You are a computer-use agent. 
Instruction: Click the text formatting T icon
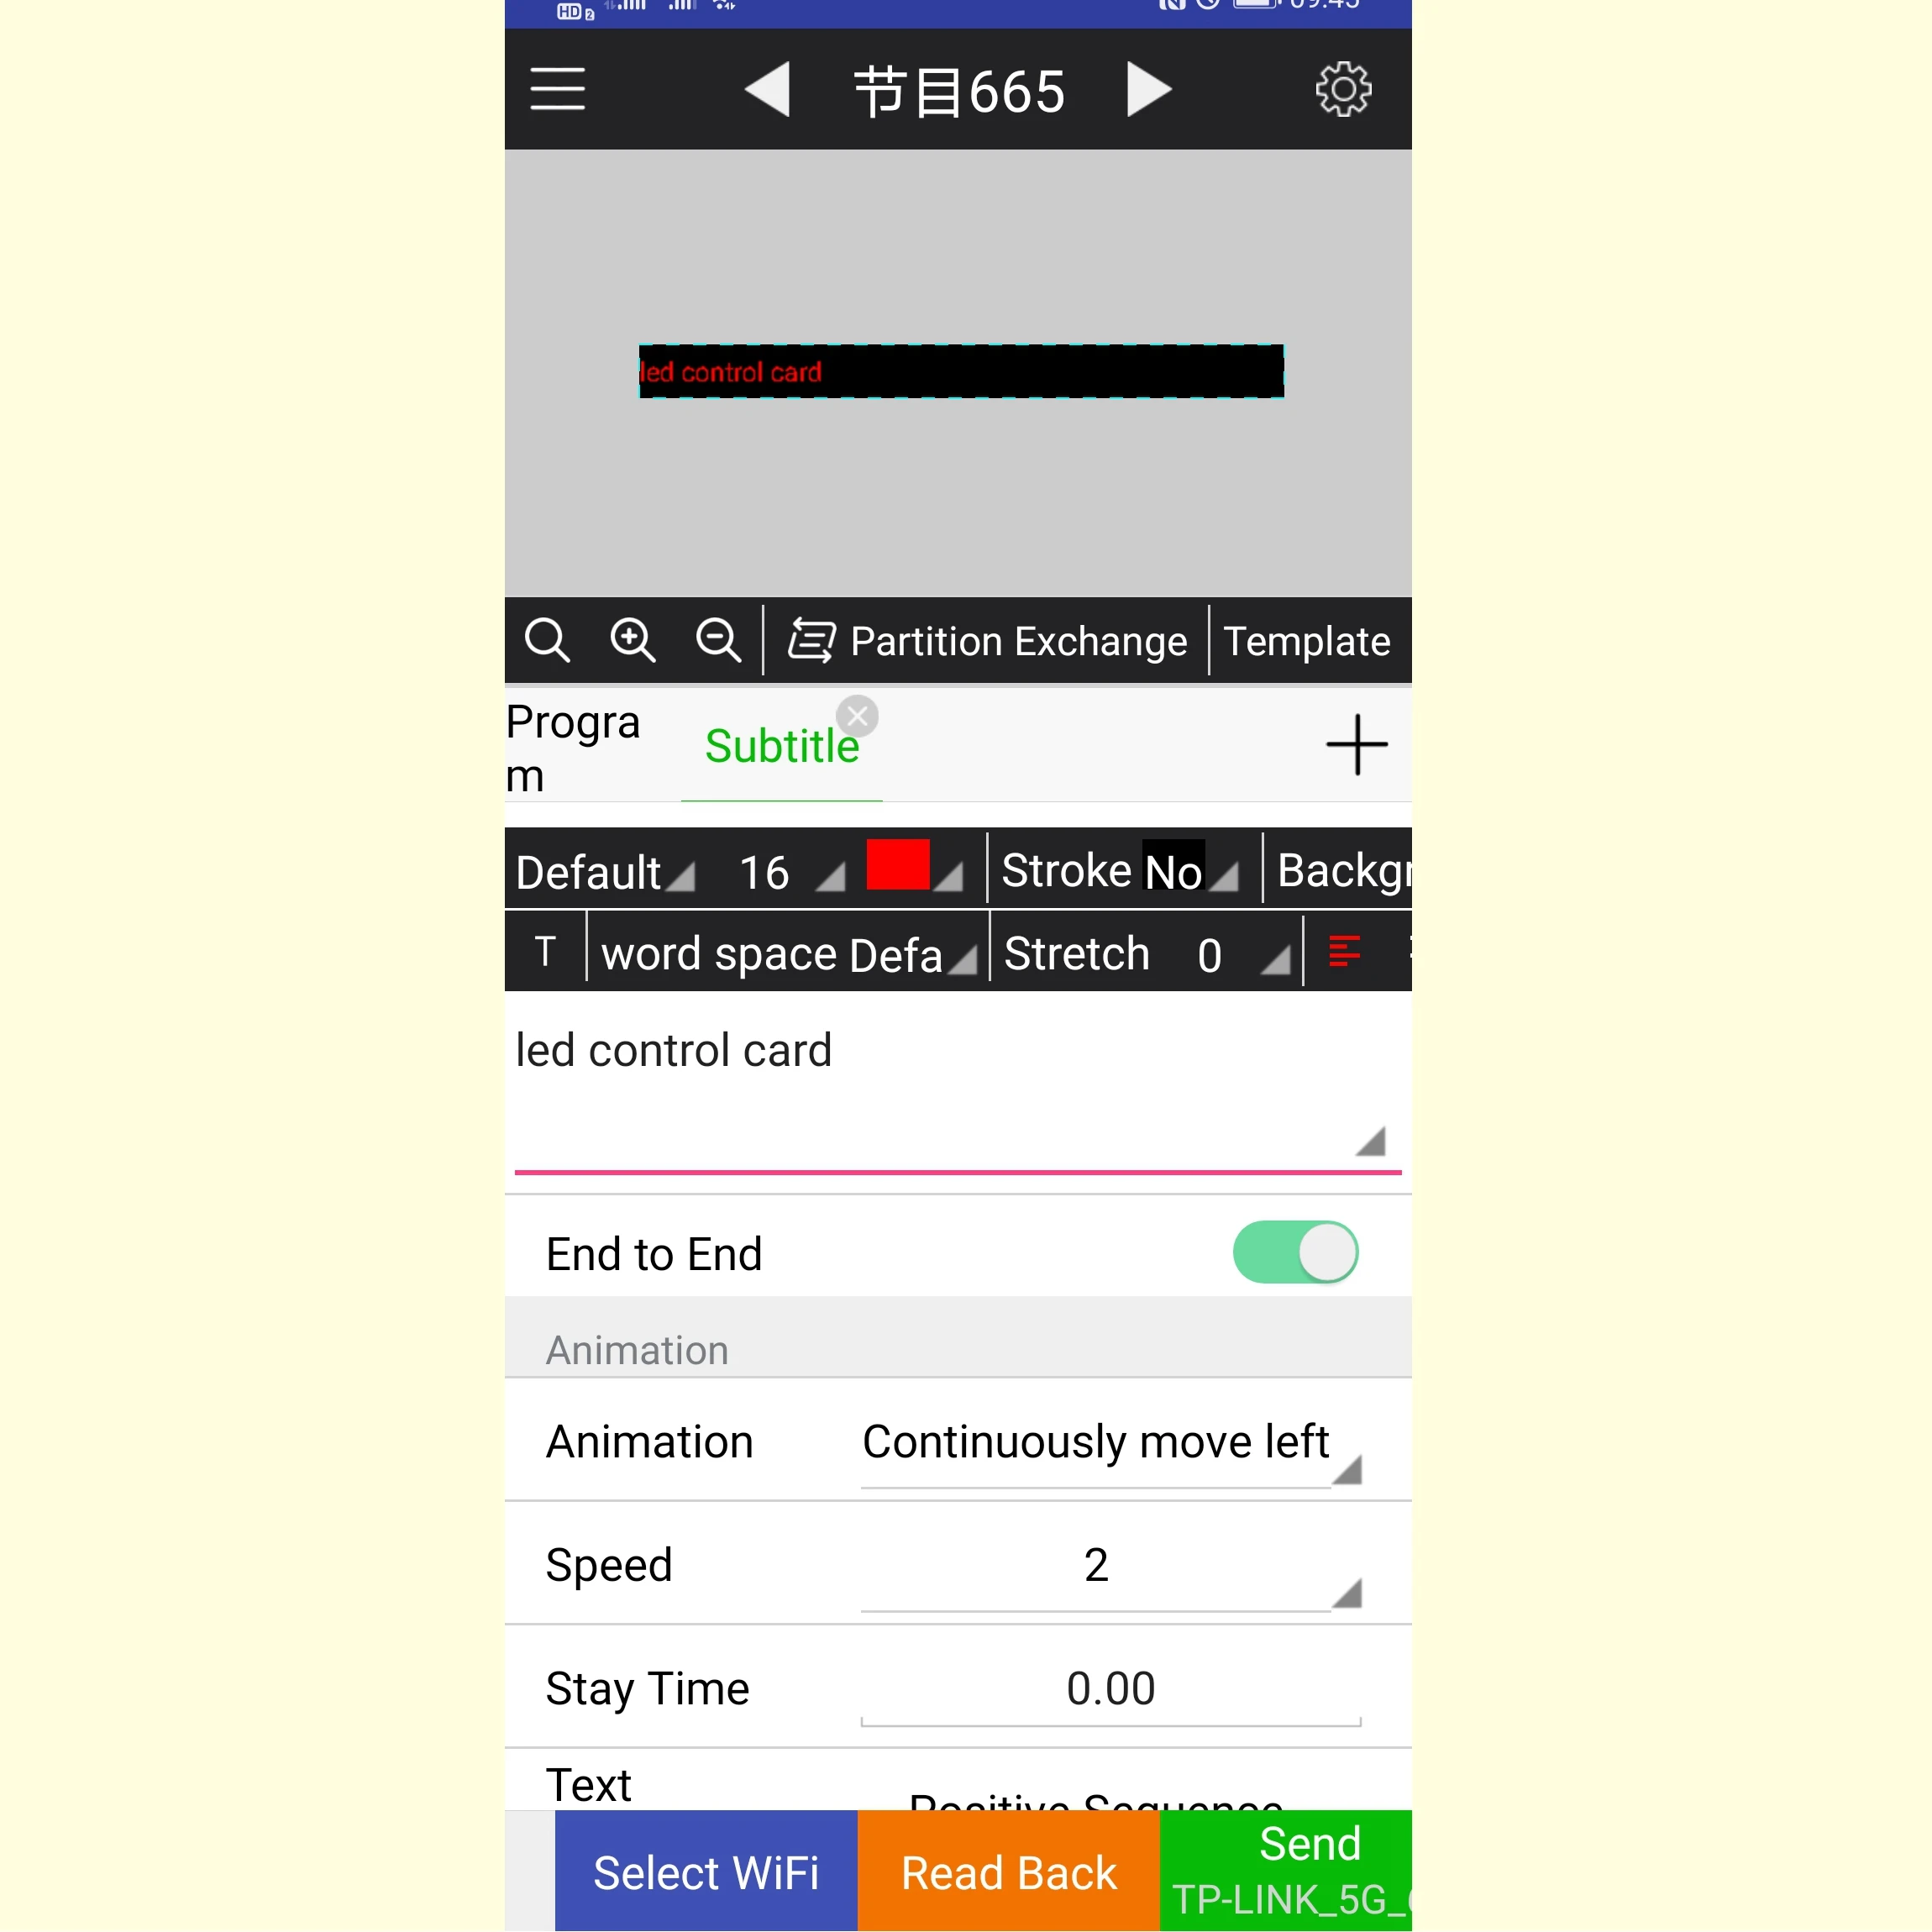(x=547, y=953)
